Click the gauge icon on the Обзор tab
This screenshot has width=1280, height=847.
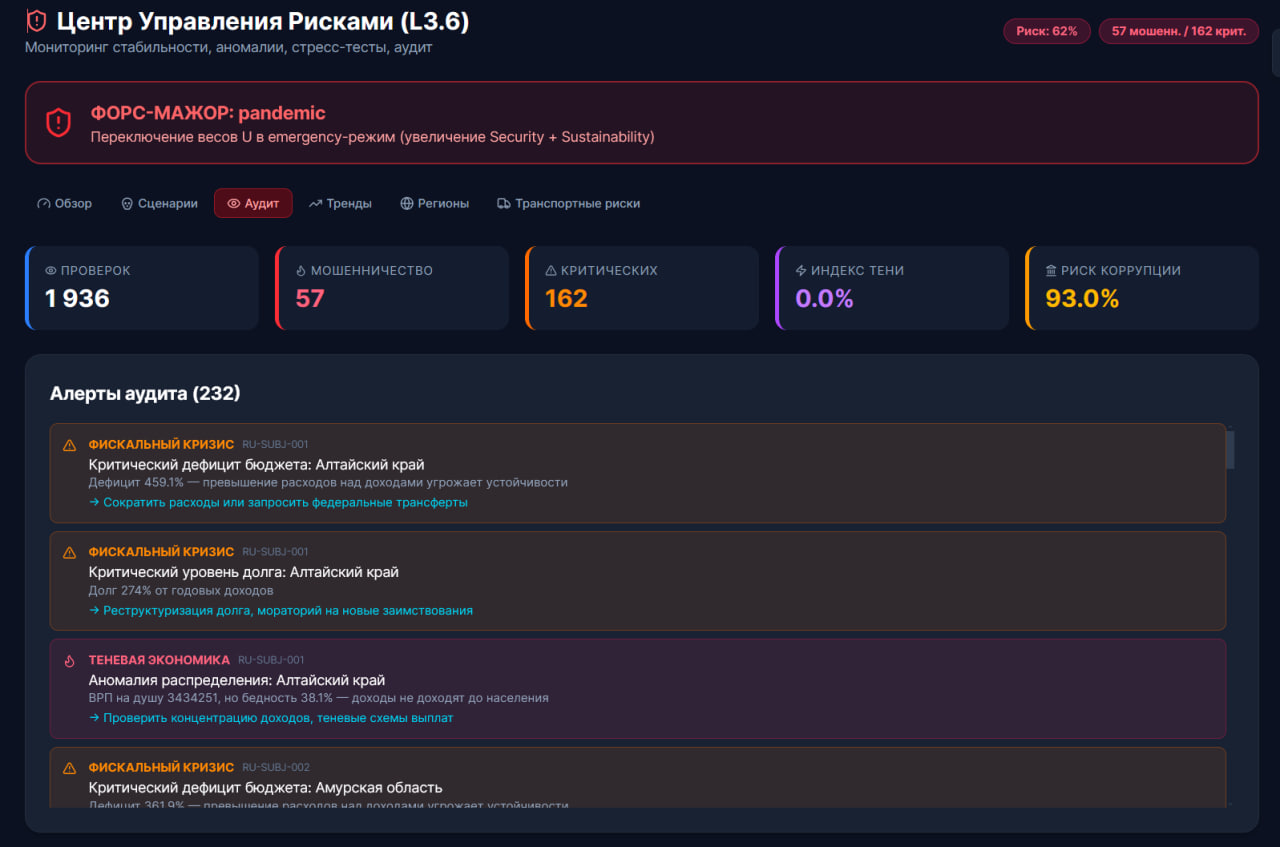point(43,203)
